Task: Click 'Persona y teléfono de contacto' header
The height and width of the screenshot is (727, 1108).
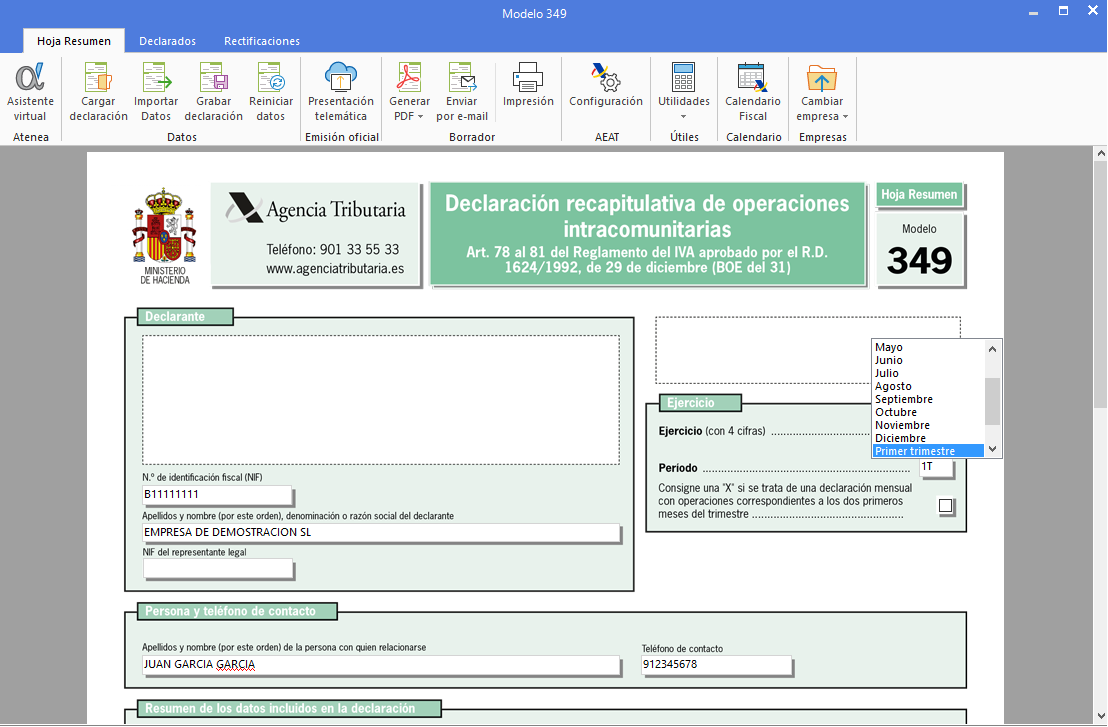Action: point(237,611)
